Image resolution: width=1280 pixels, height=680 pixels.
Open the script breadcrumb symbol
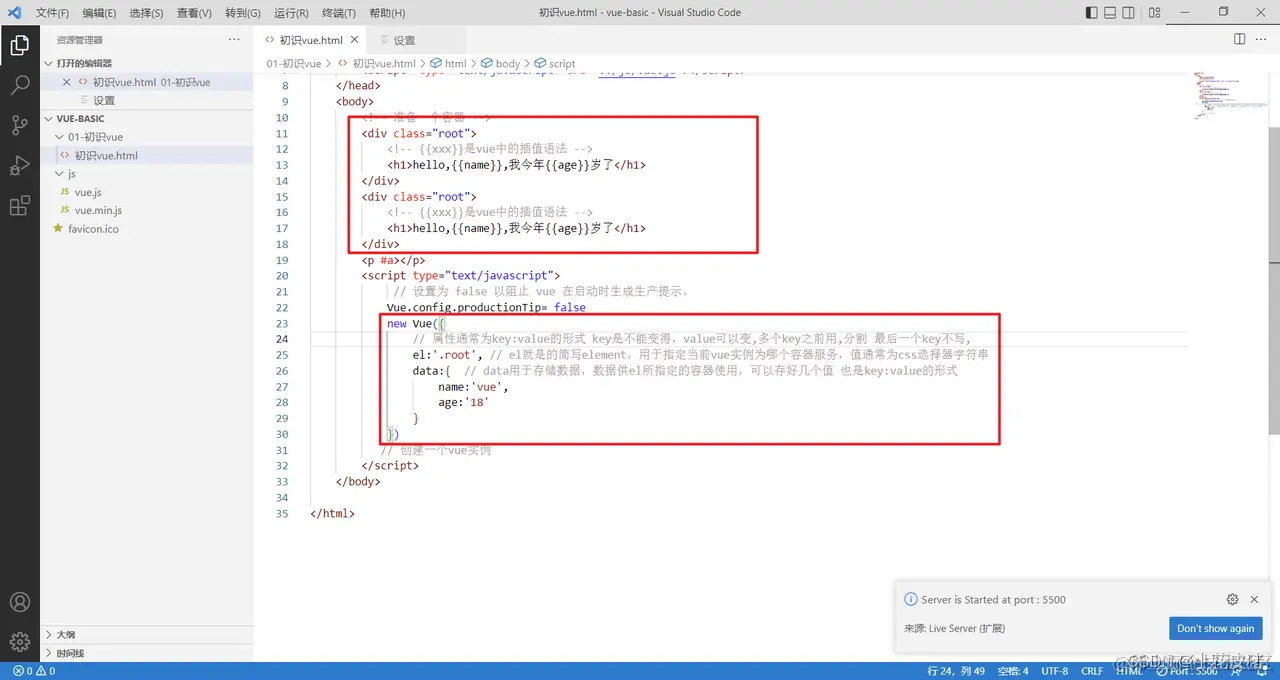pos(555,63)
